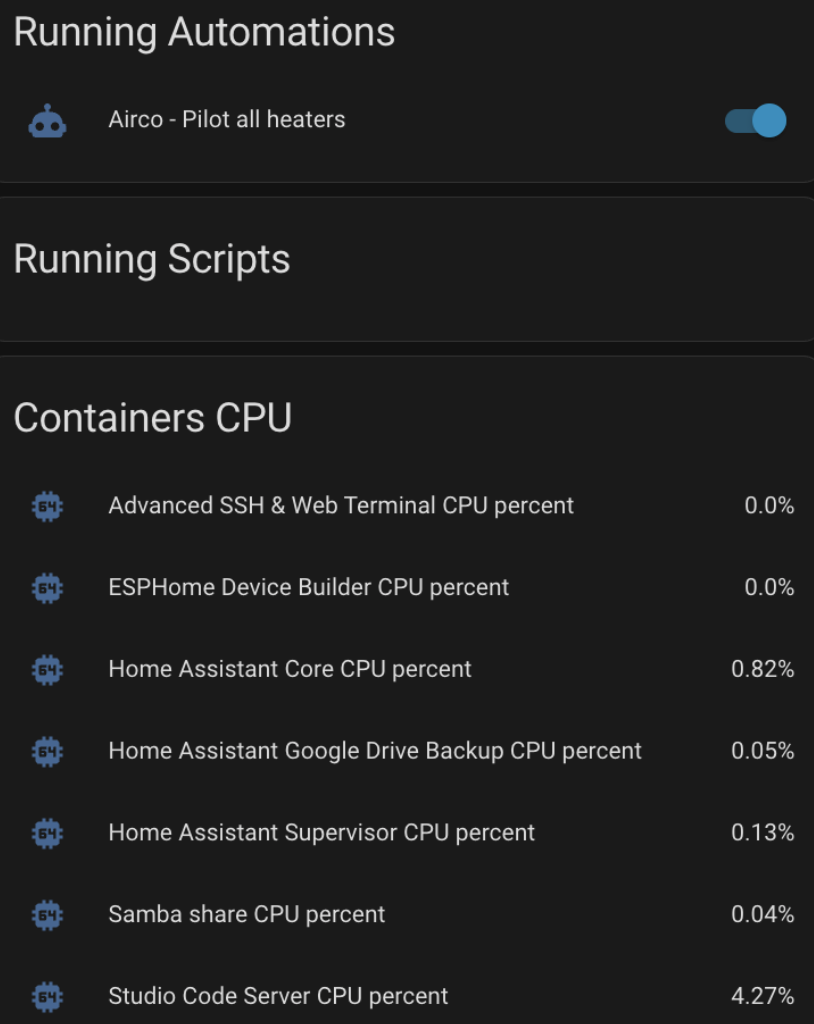Click the Running Scripts card heading
Image resolution: width=814 pixels, height=1024 pixels.
[152, 260]
